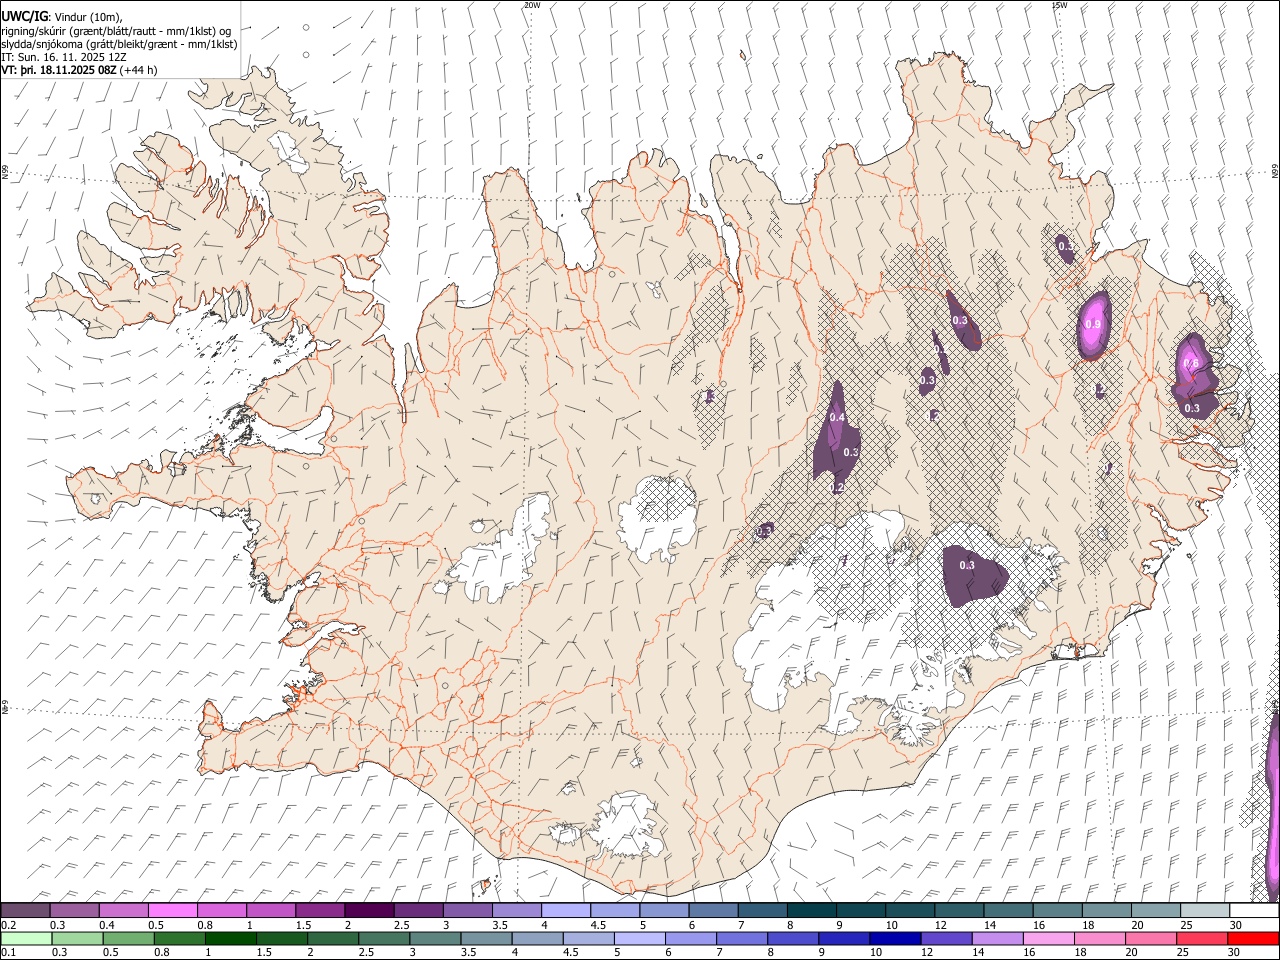This screenshot has width=1280, height=960.
Task: Pick the dark green 1 rain legend swatch
Action: pyautogui.click(x=231, y=938)
